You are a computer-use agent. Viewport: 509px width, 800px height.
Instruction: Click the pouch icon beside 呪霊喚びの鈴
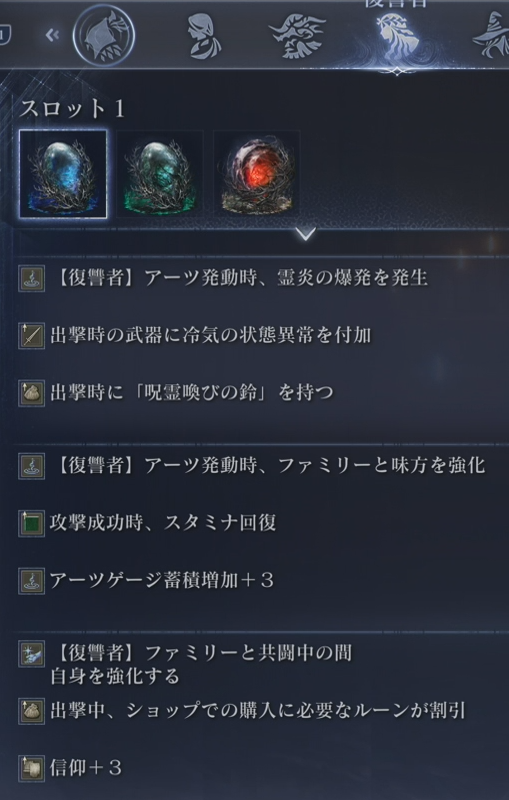(32, 393)
